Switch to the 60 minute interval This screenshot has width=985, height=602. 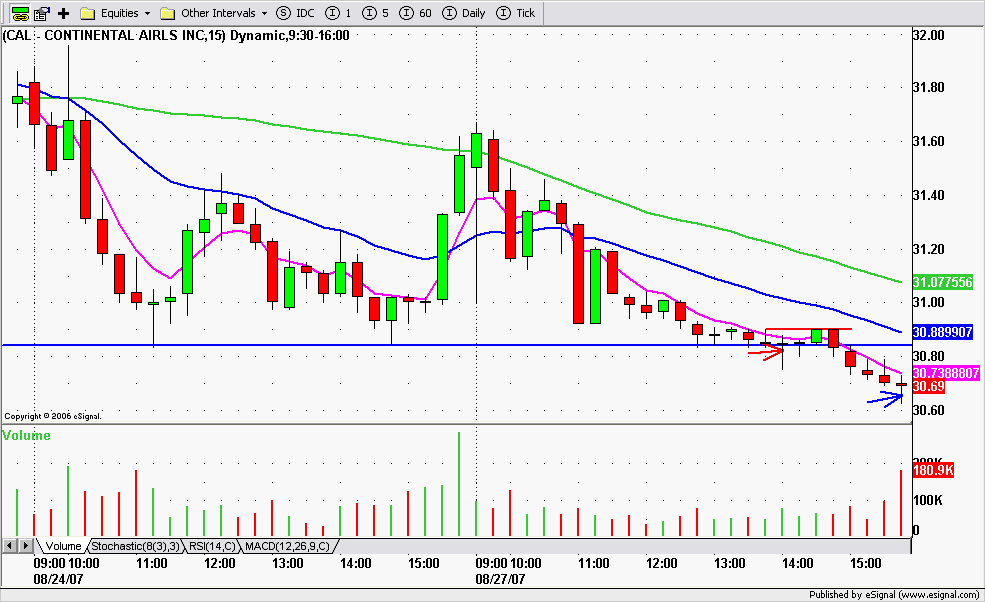pos(416,13)
